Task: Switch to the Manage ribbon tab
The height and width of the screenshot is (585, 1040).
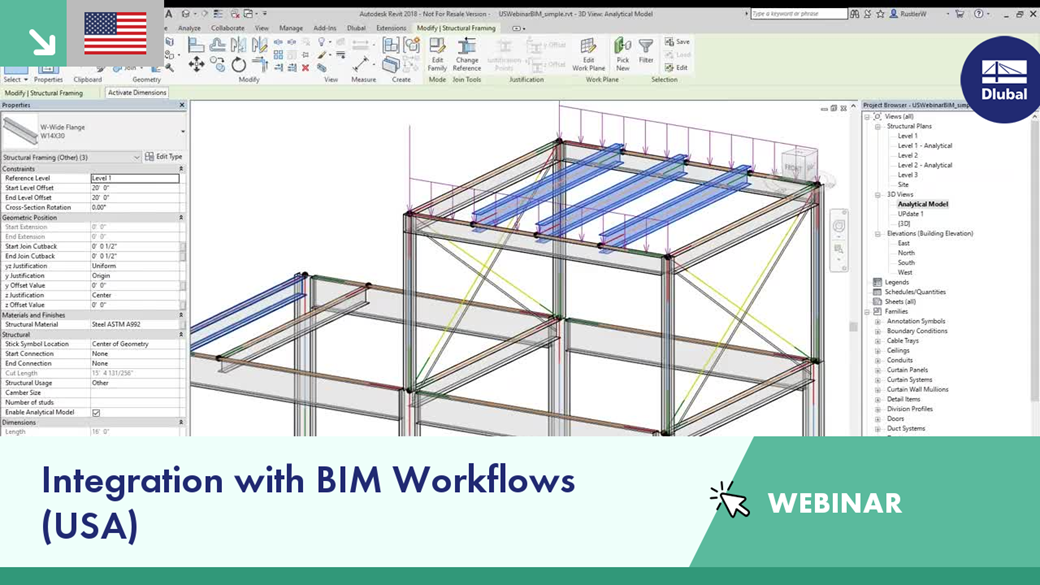Action: click(x=291, y=29)
